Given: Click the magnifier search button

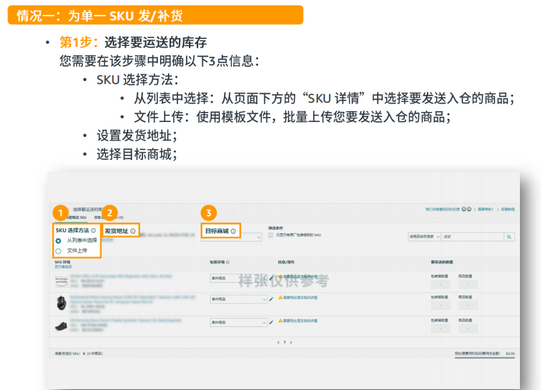Looking at the screenshot, I should [x=509, y=237].
